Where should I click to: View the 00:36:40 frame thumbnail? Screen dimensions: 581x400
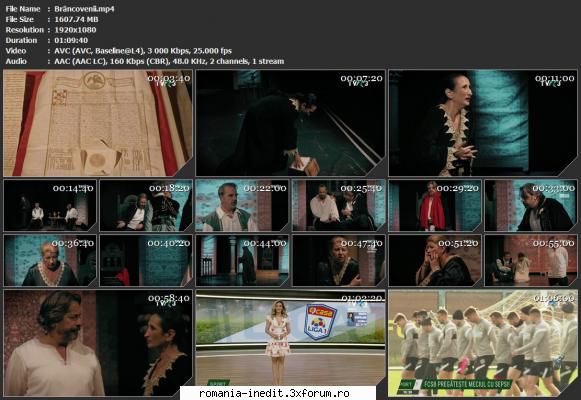50,260
